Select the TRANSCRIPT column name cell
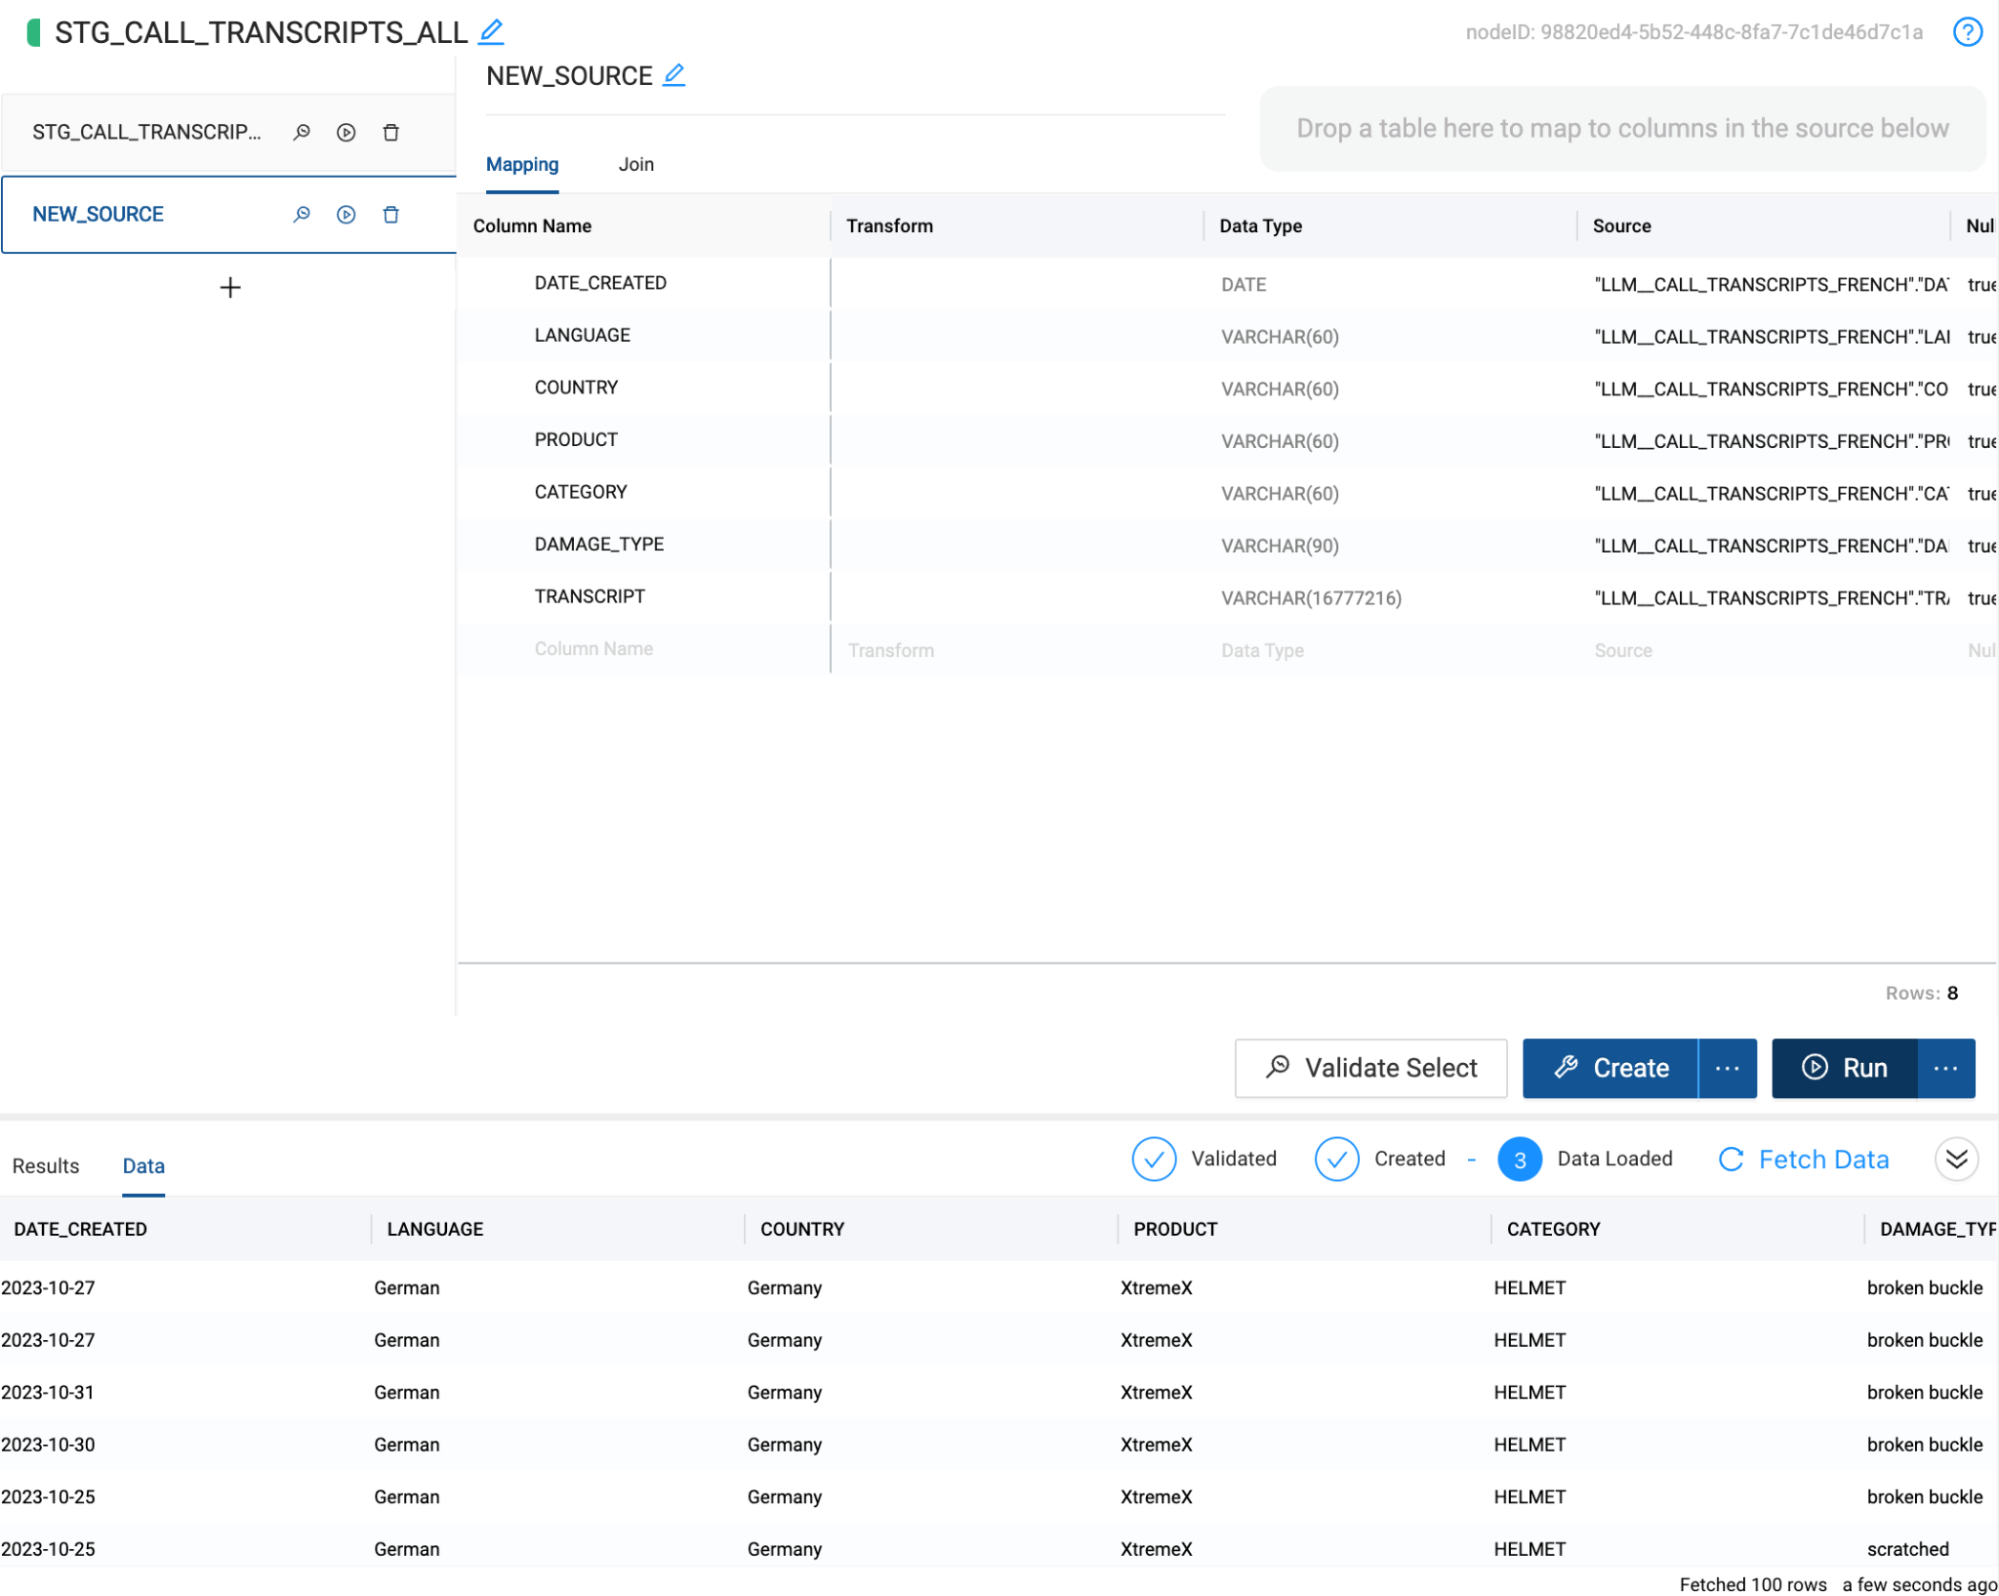 tap(589, 596)
